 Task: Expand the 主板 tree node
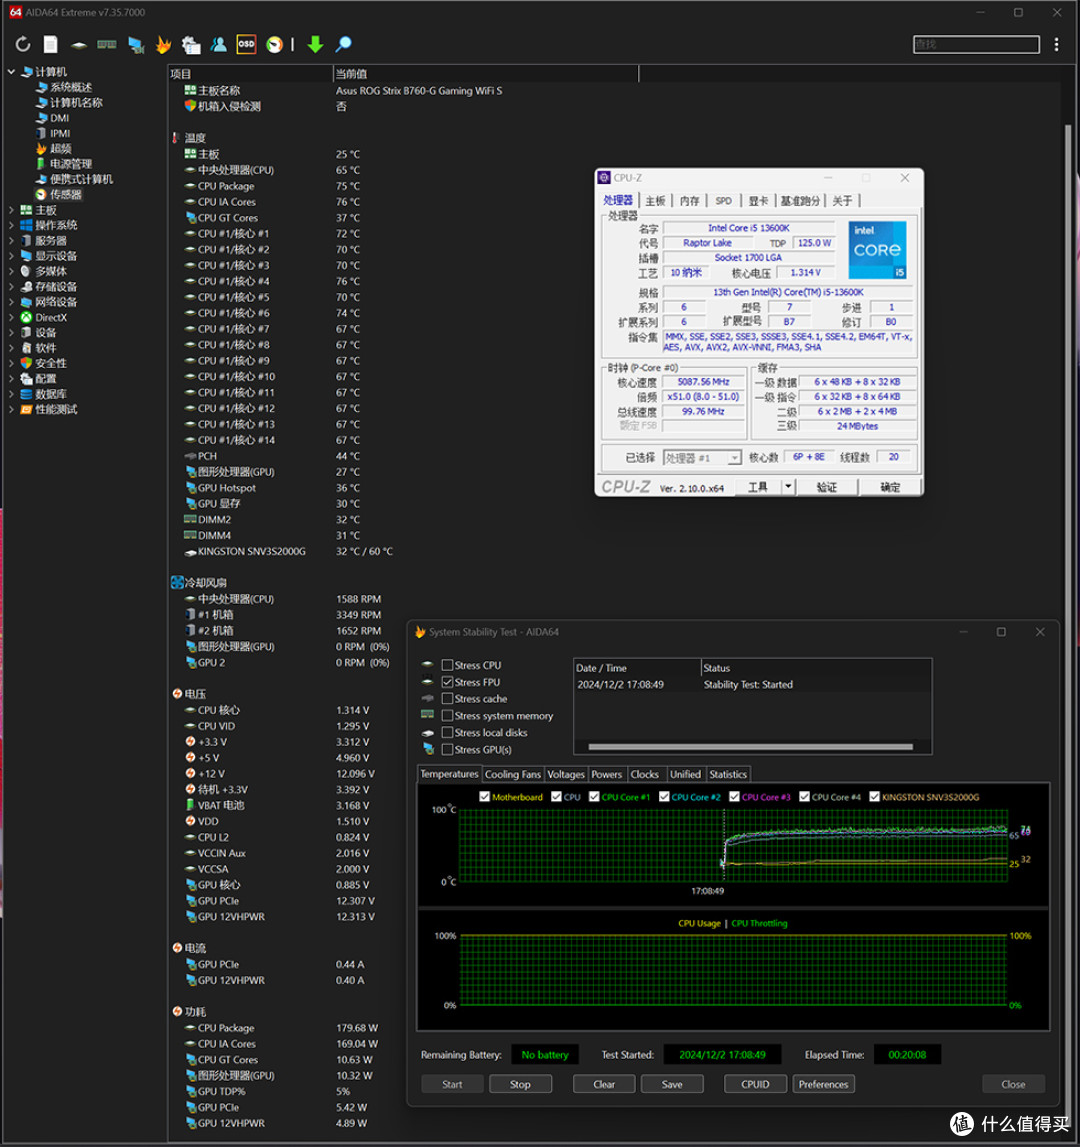click(x=11, y=210)
